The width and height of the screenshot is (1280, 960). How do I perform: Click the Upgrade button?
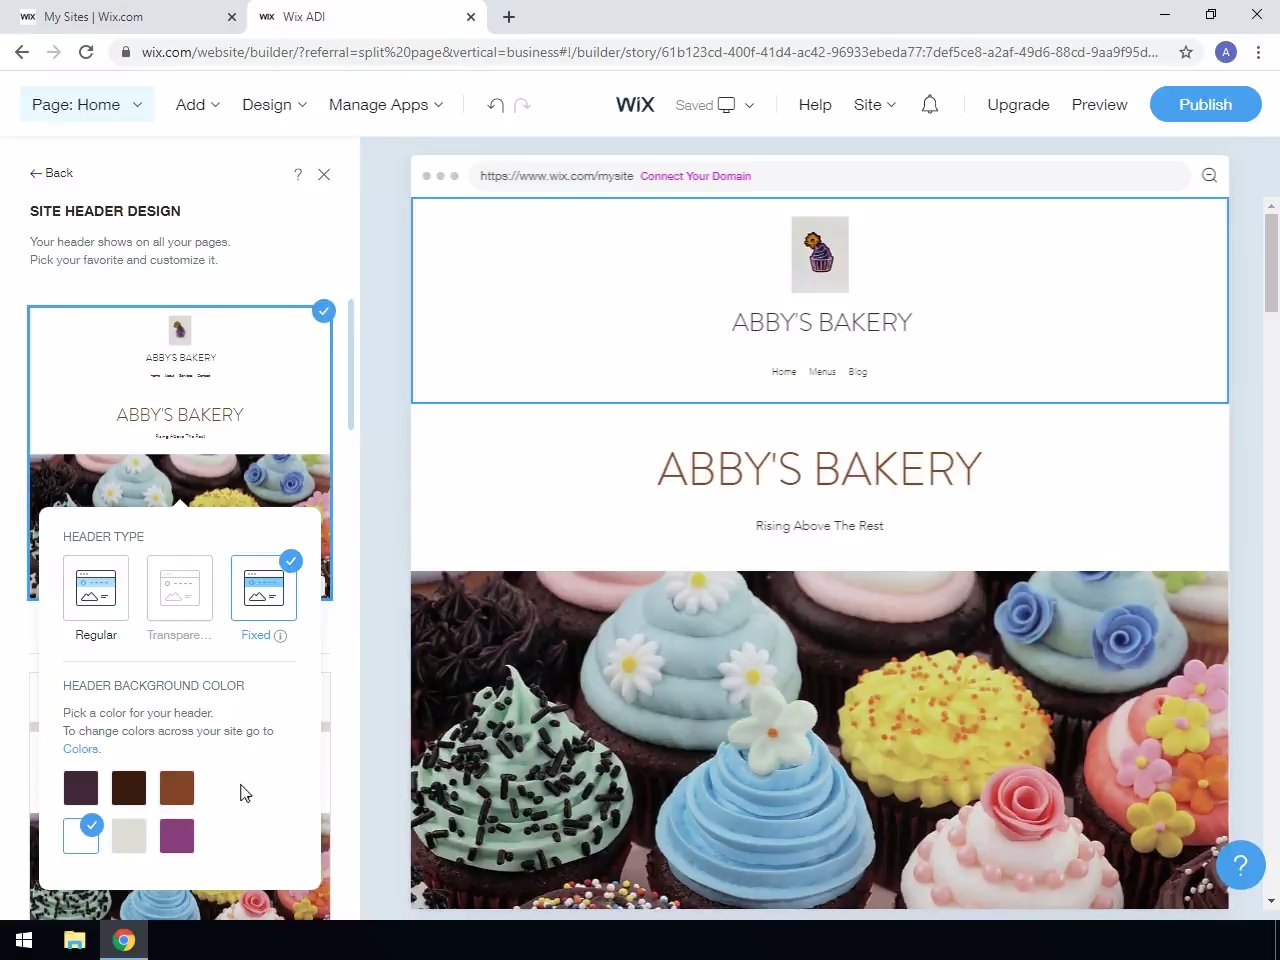point(1018,105)
